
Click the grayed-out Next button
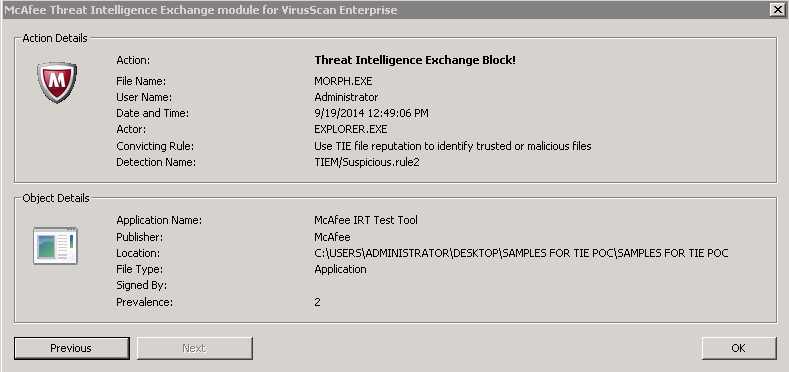coord(195,348)
